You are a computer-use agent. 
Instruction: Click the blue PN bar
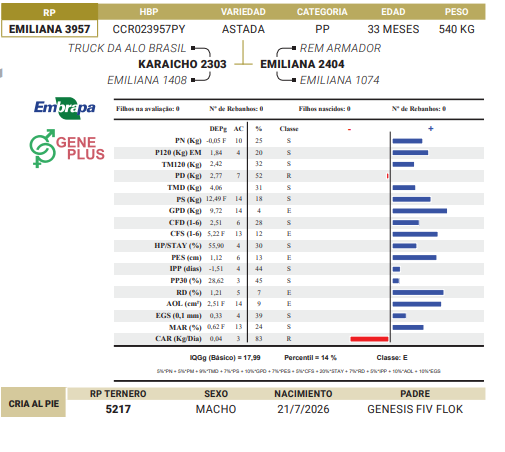pos(407,141)
